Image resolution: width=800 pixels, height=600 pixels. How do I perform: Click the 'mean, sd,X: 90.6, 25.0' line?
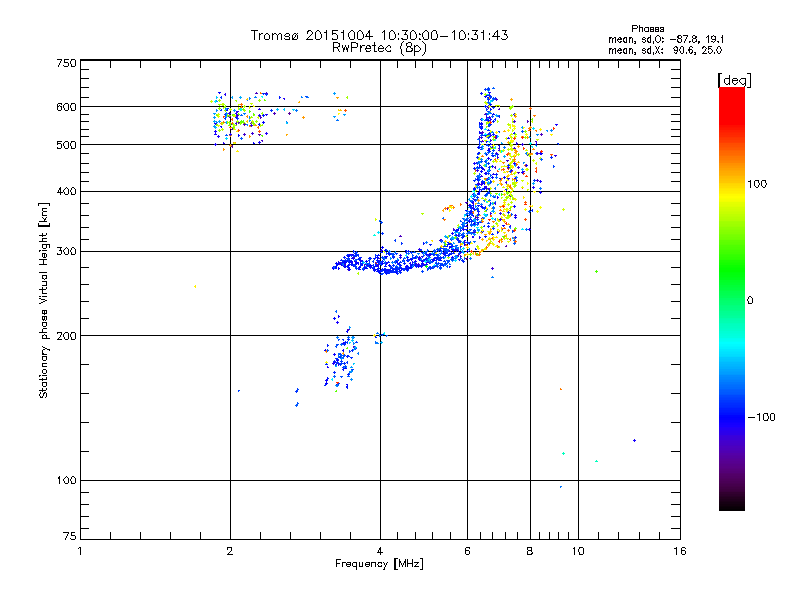click(665, 50)
